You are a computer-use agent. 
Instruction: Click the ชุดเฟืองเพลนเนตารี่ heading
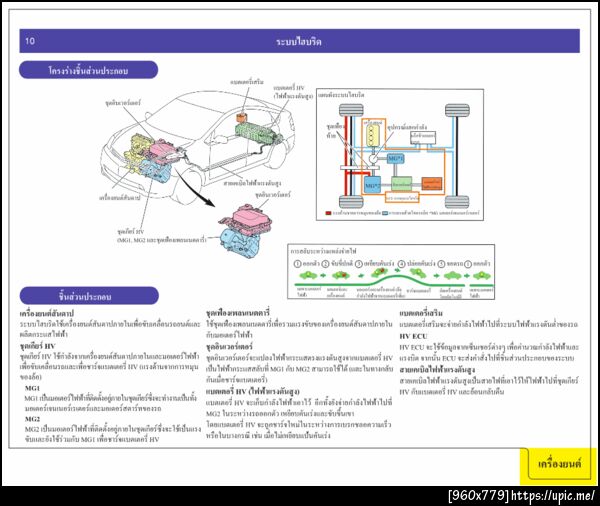tap(238, 313)
